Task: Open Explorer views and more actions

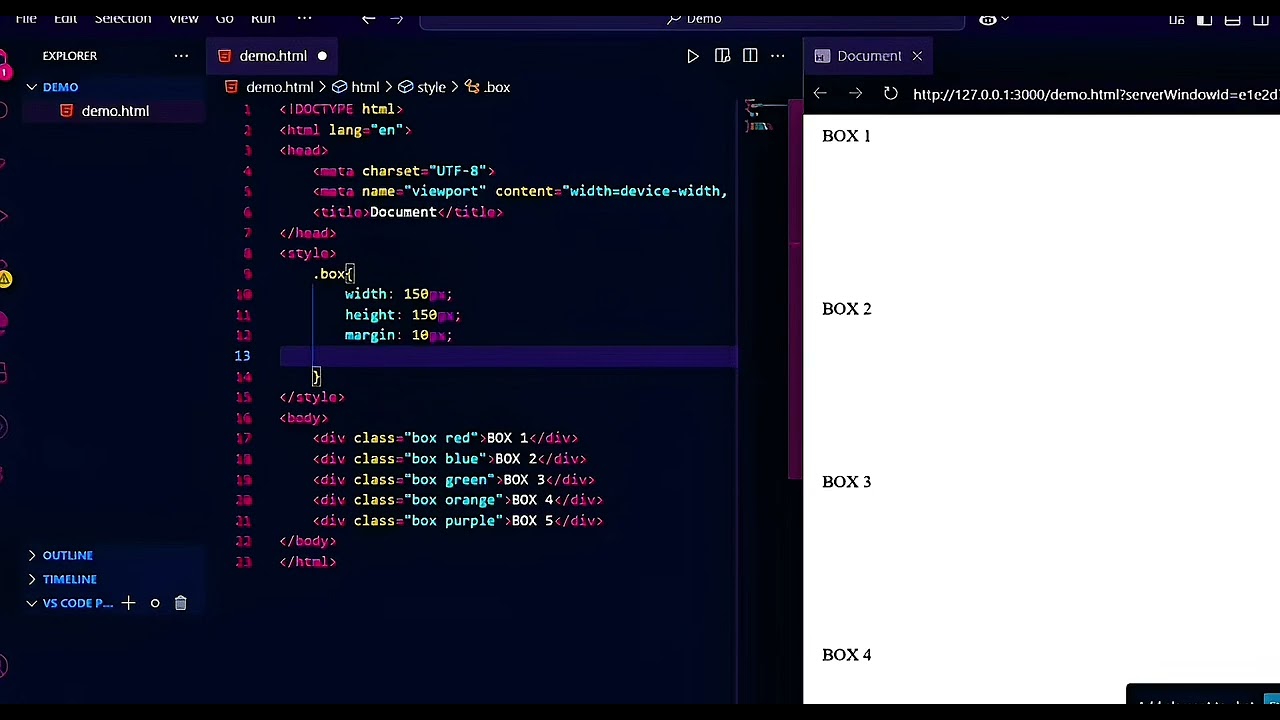Action: [x=181, y=56]
